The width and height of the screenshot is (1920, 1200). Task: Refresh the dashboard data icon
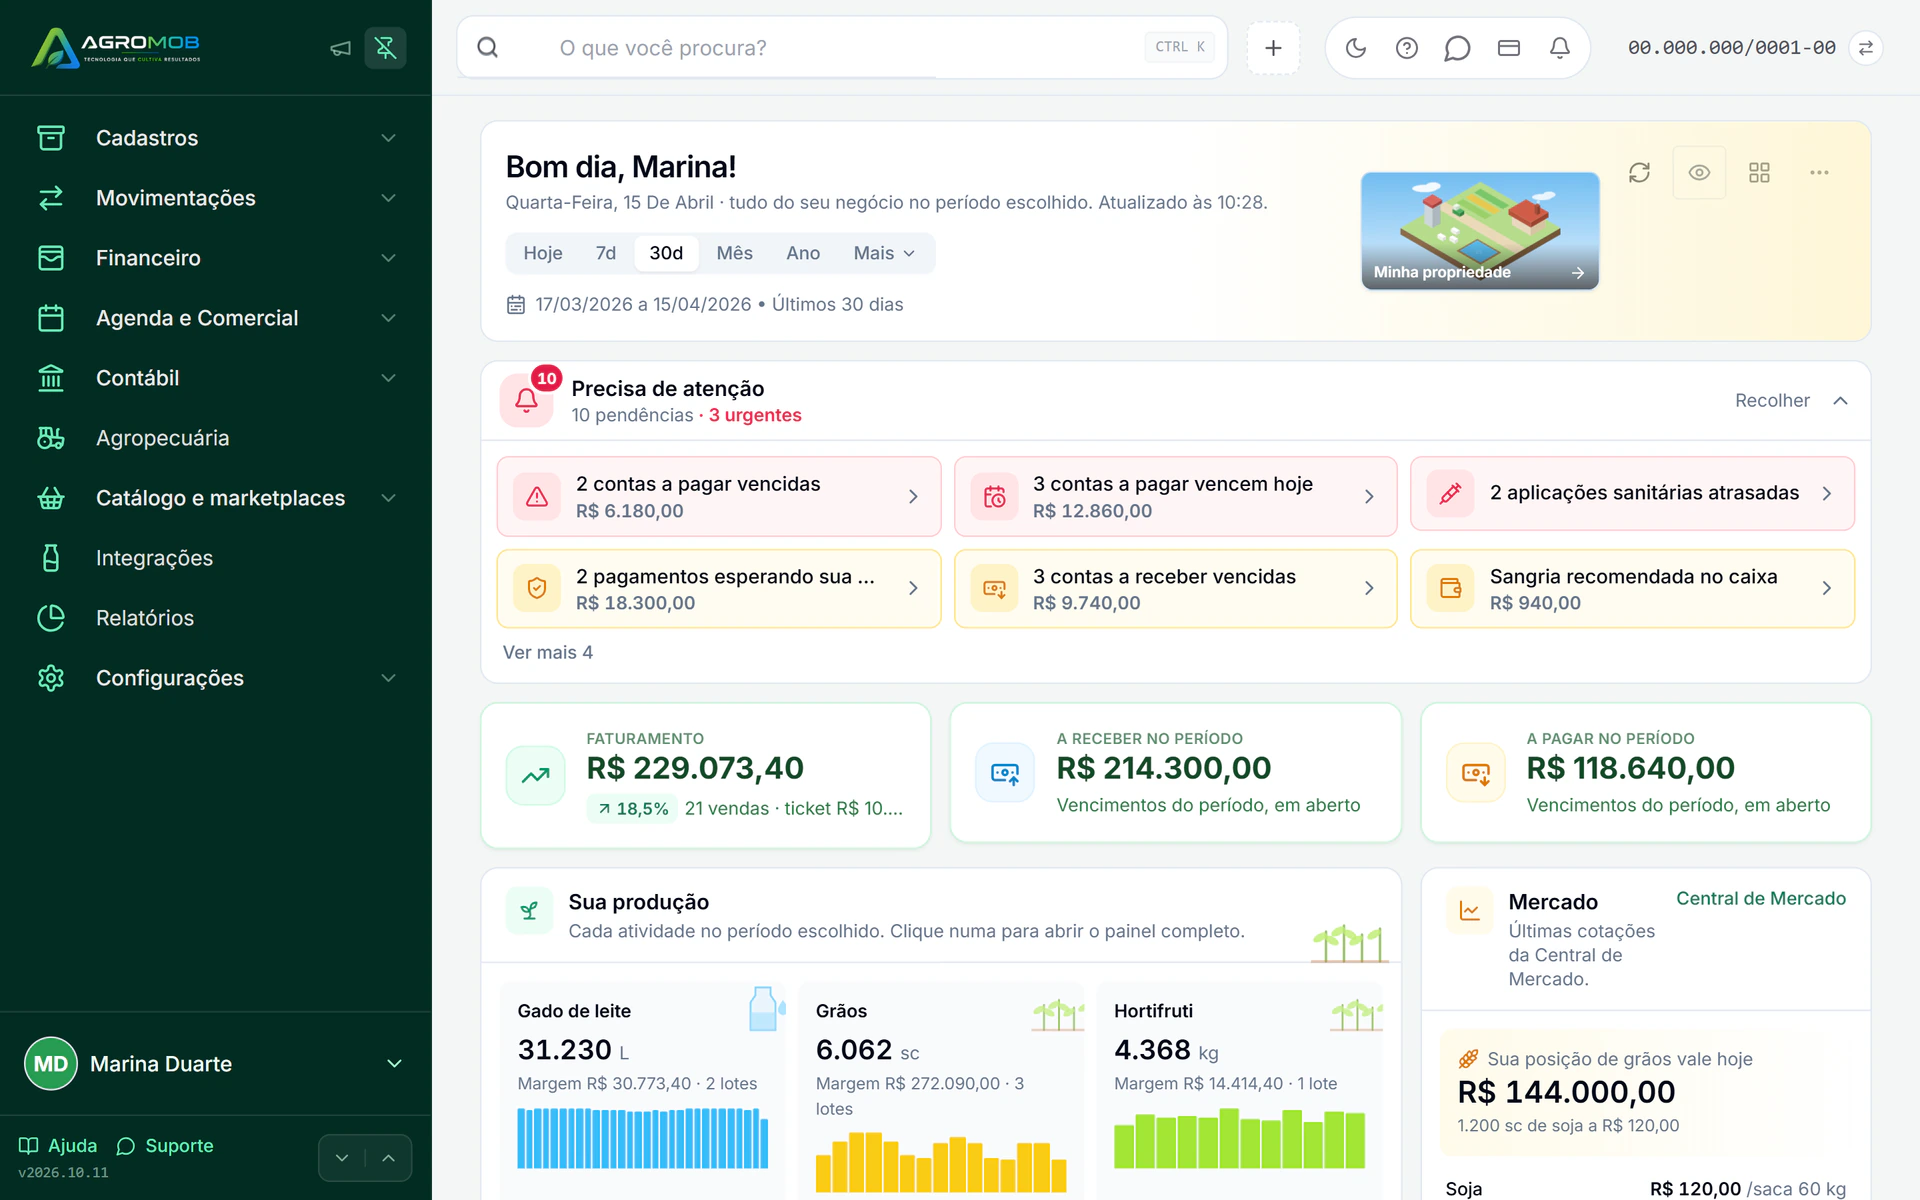(x=1639, y=172)
